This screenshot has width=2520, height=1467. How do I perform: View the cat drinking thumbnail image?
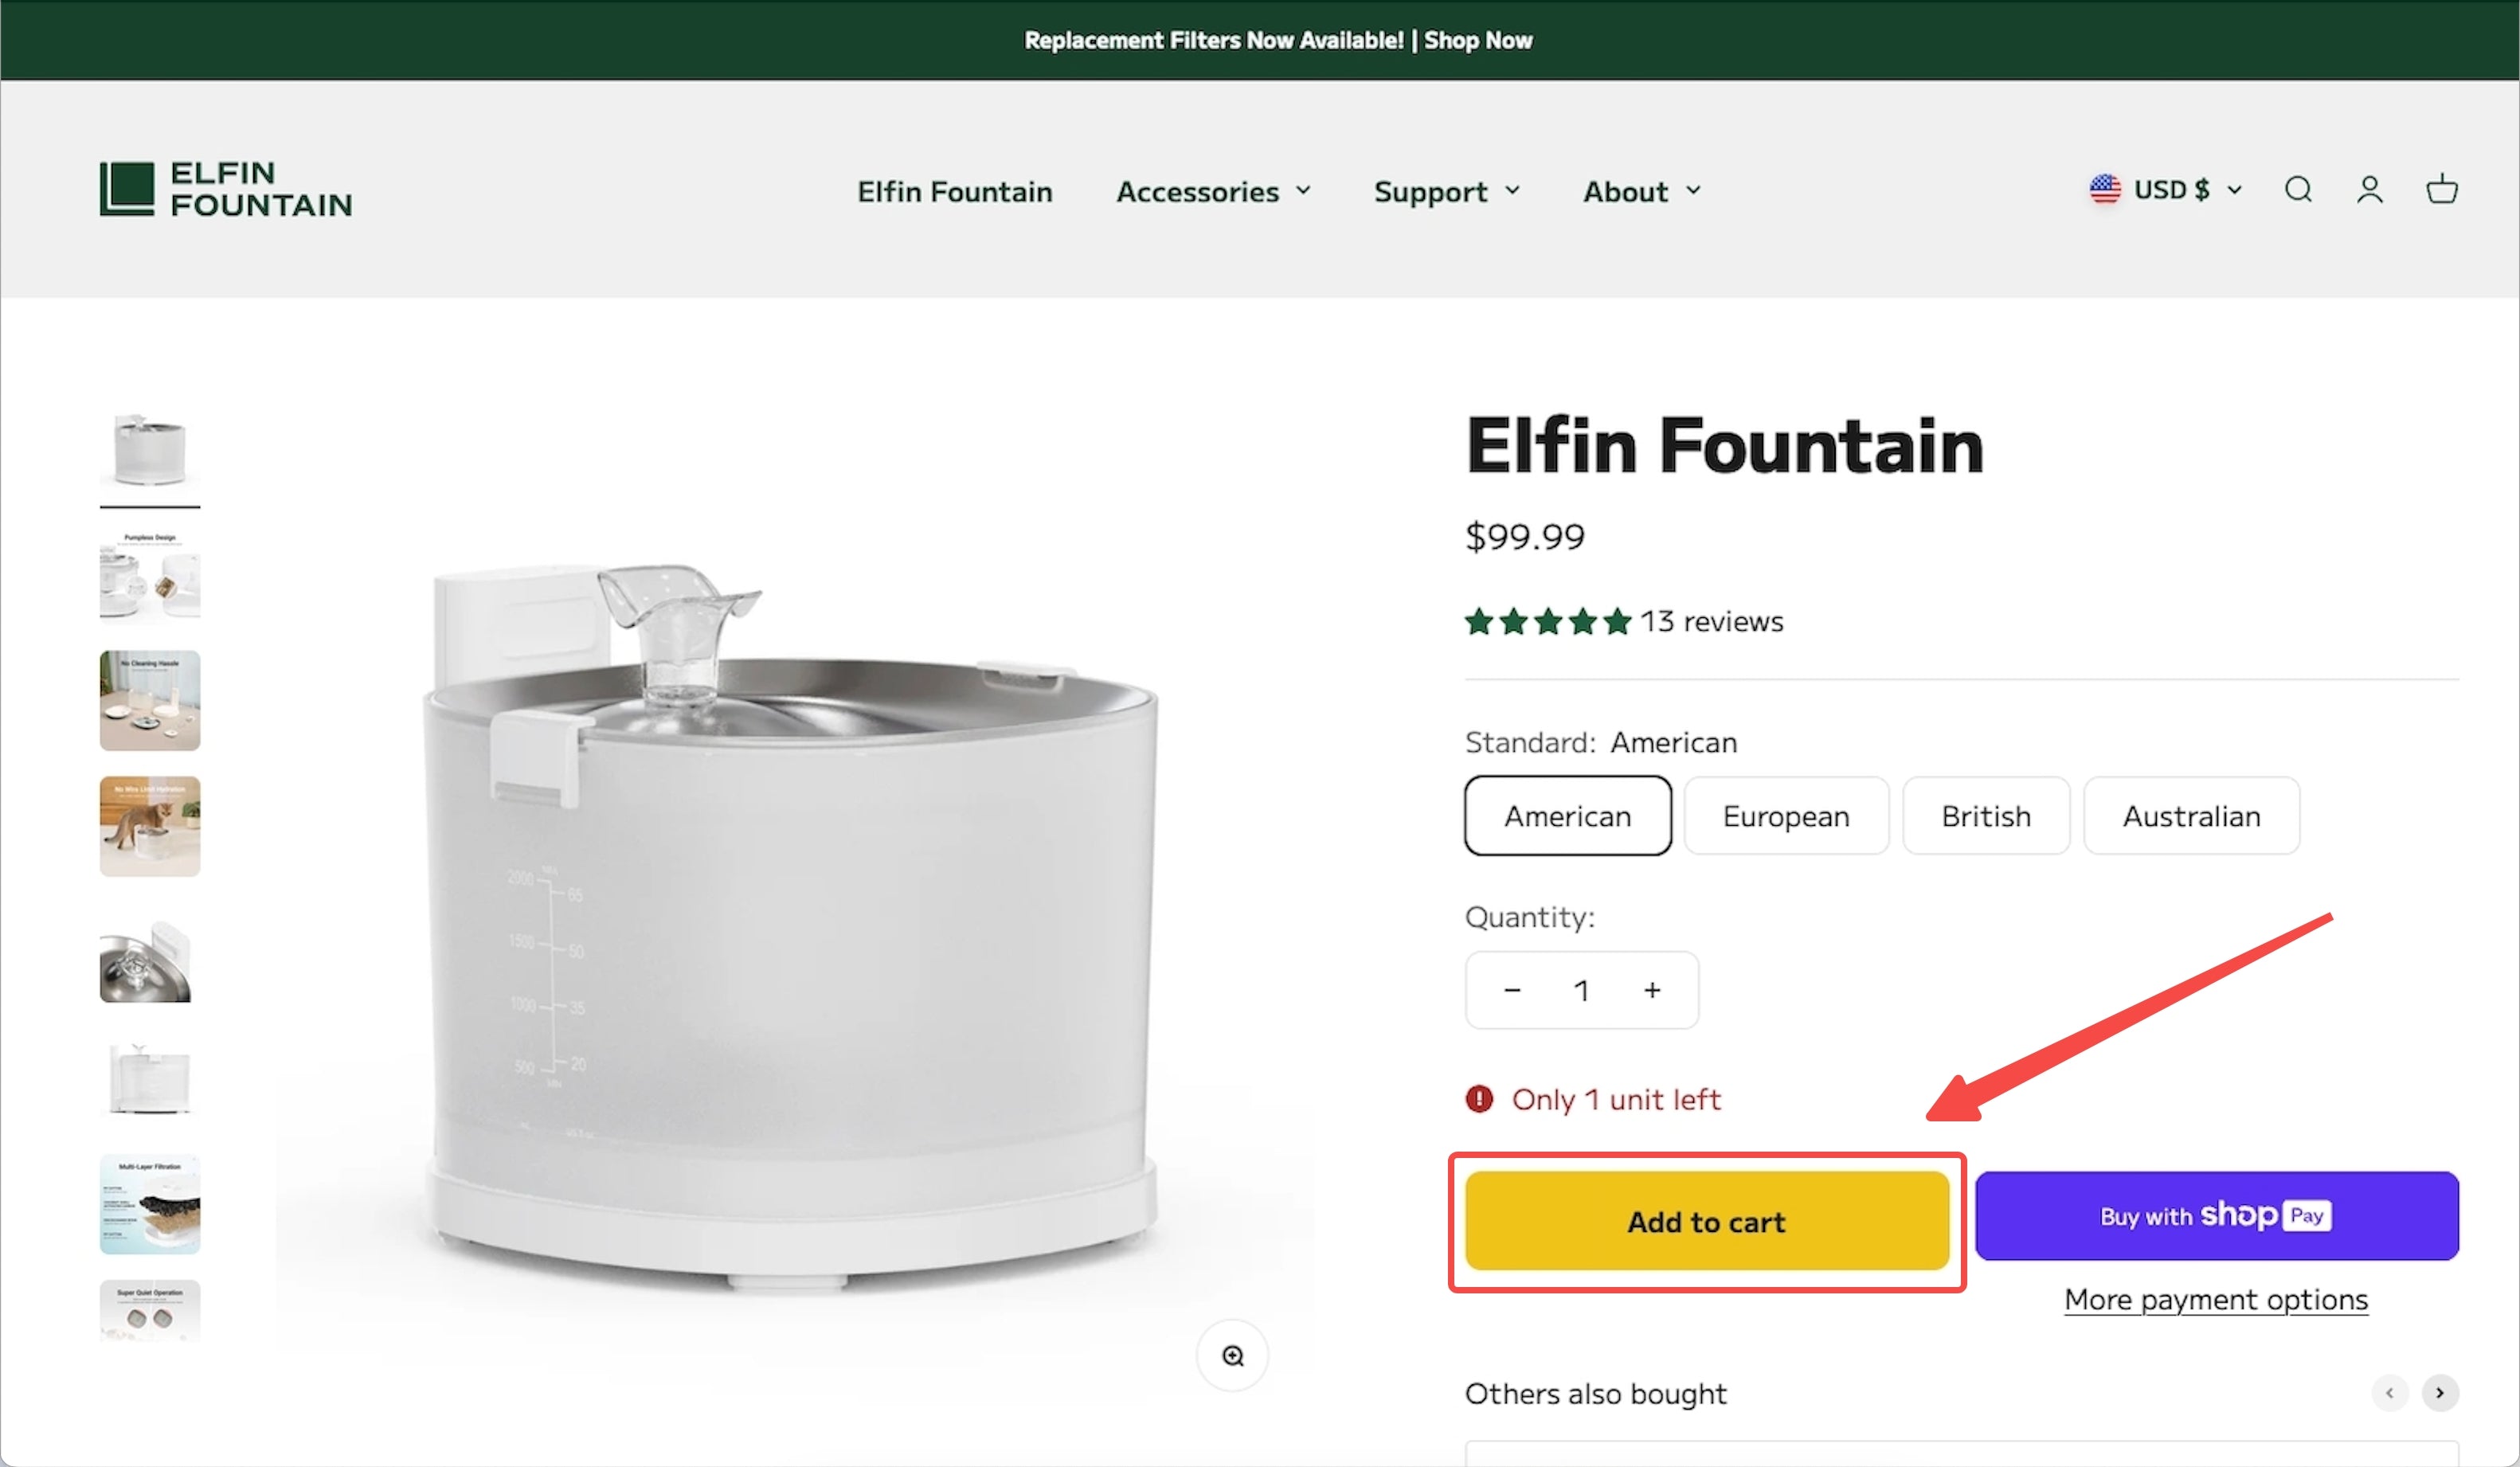(150, 827)
